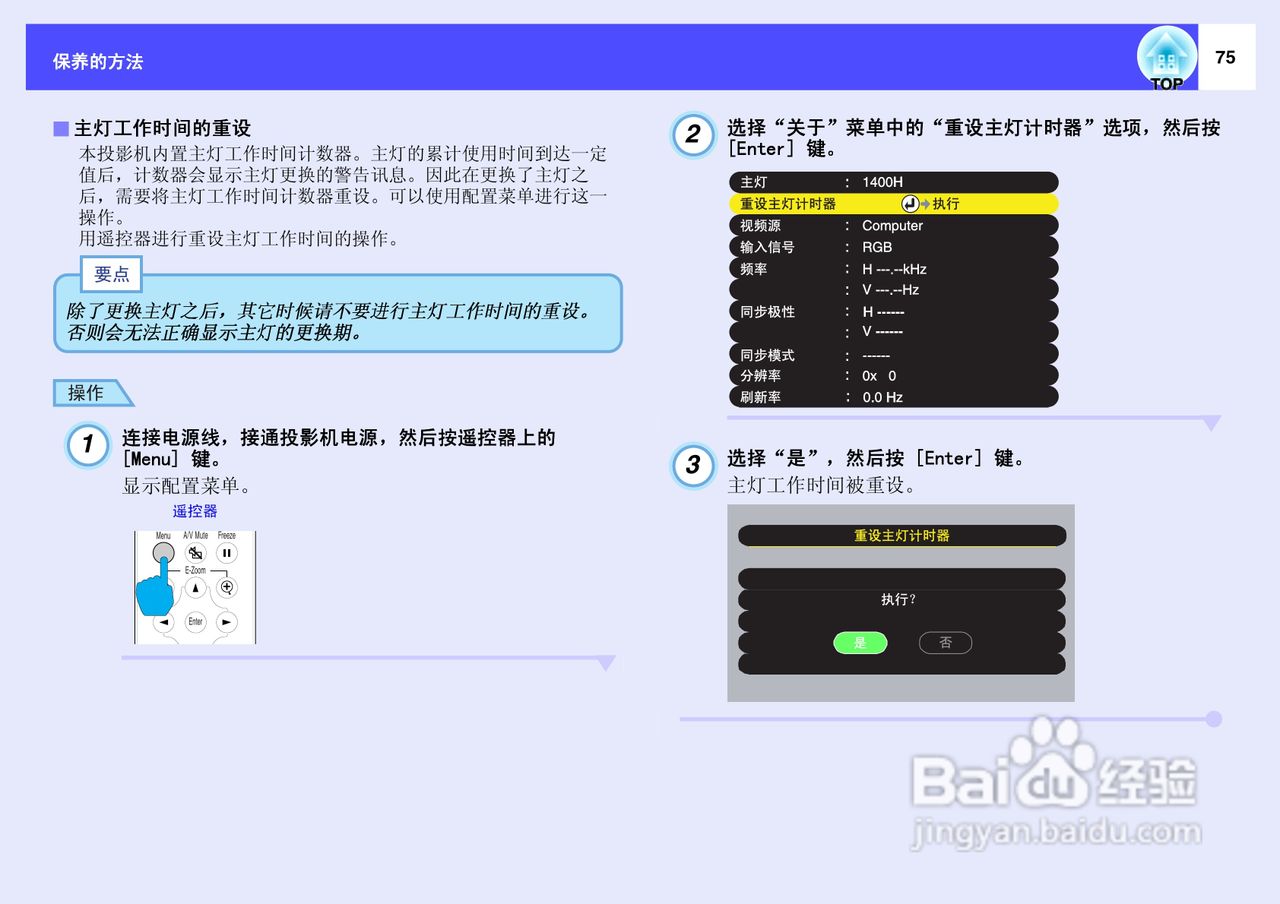Select the 同步极性 H row
The width and height of the screenshot is (1280, 904).
coord(893,312)
